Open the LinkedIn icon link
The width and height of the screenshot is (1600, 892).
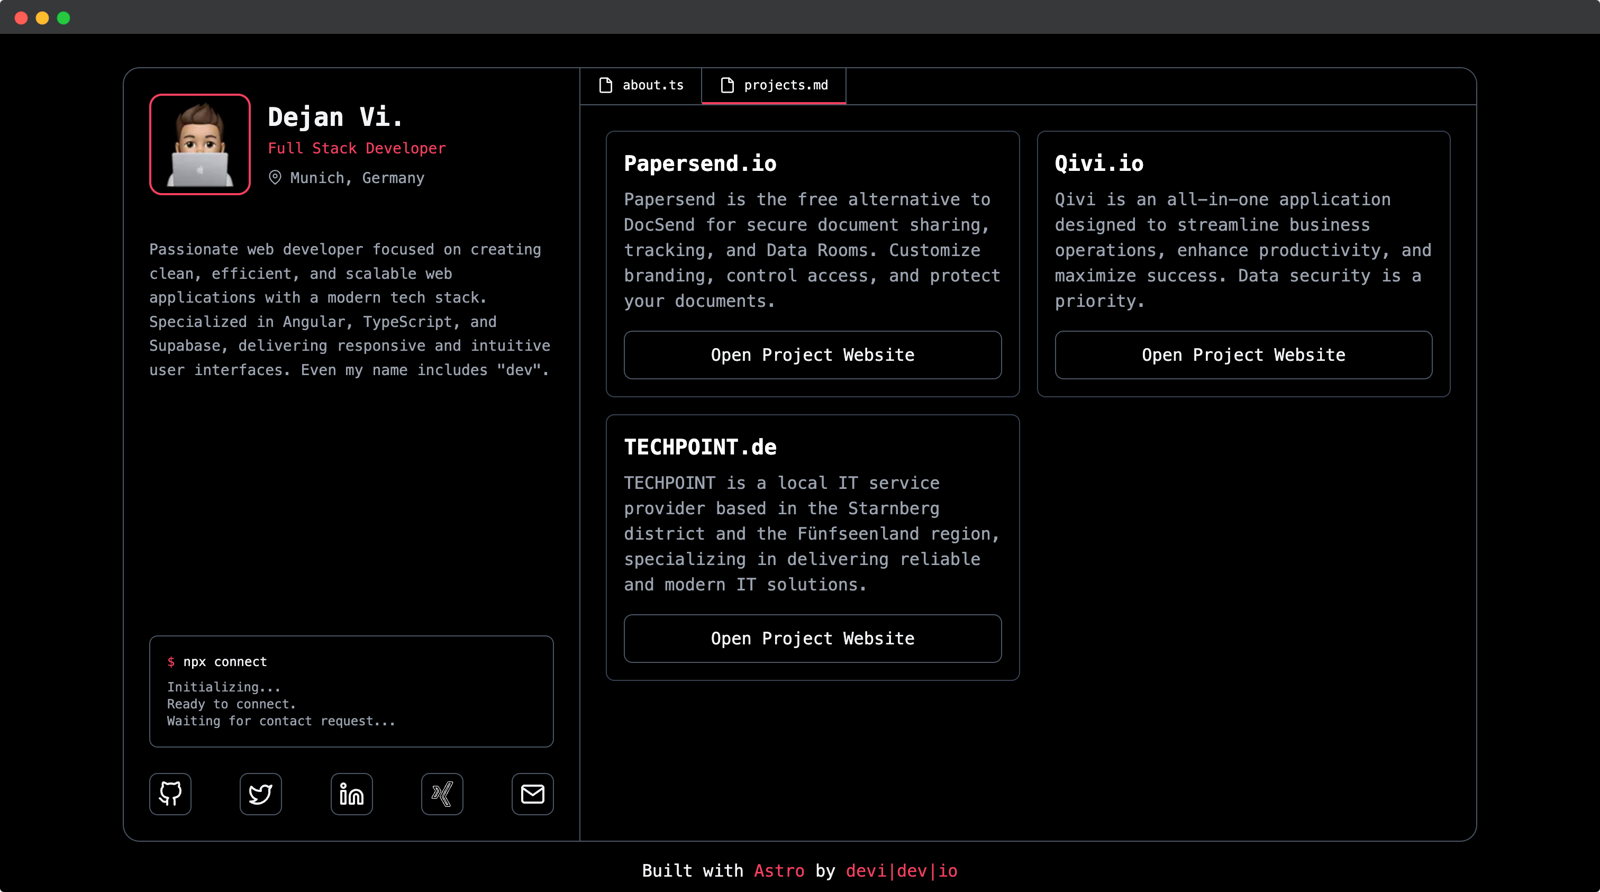pyautogui.click(x=352, y=794)
